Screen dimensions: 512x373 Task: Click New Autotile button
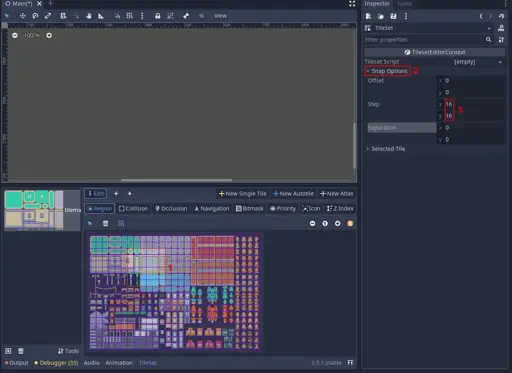click(x=293, y=194)
